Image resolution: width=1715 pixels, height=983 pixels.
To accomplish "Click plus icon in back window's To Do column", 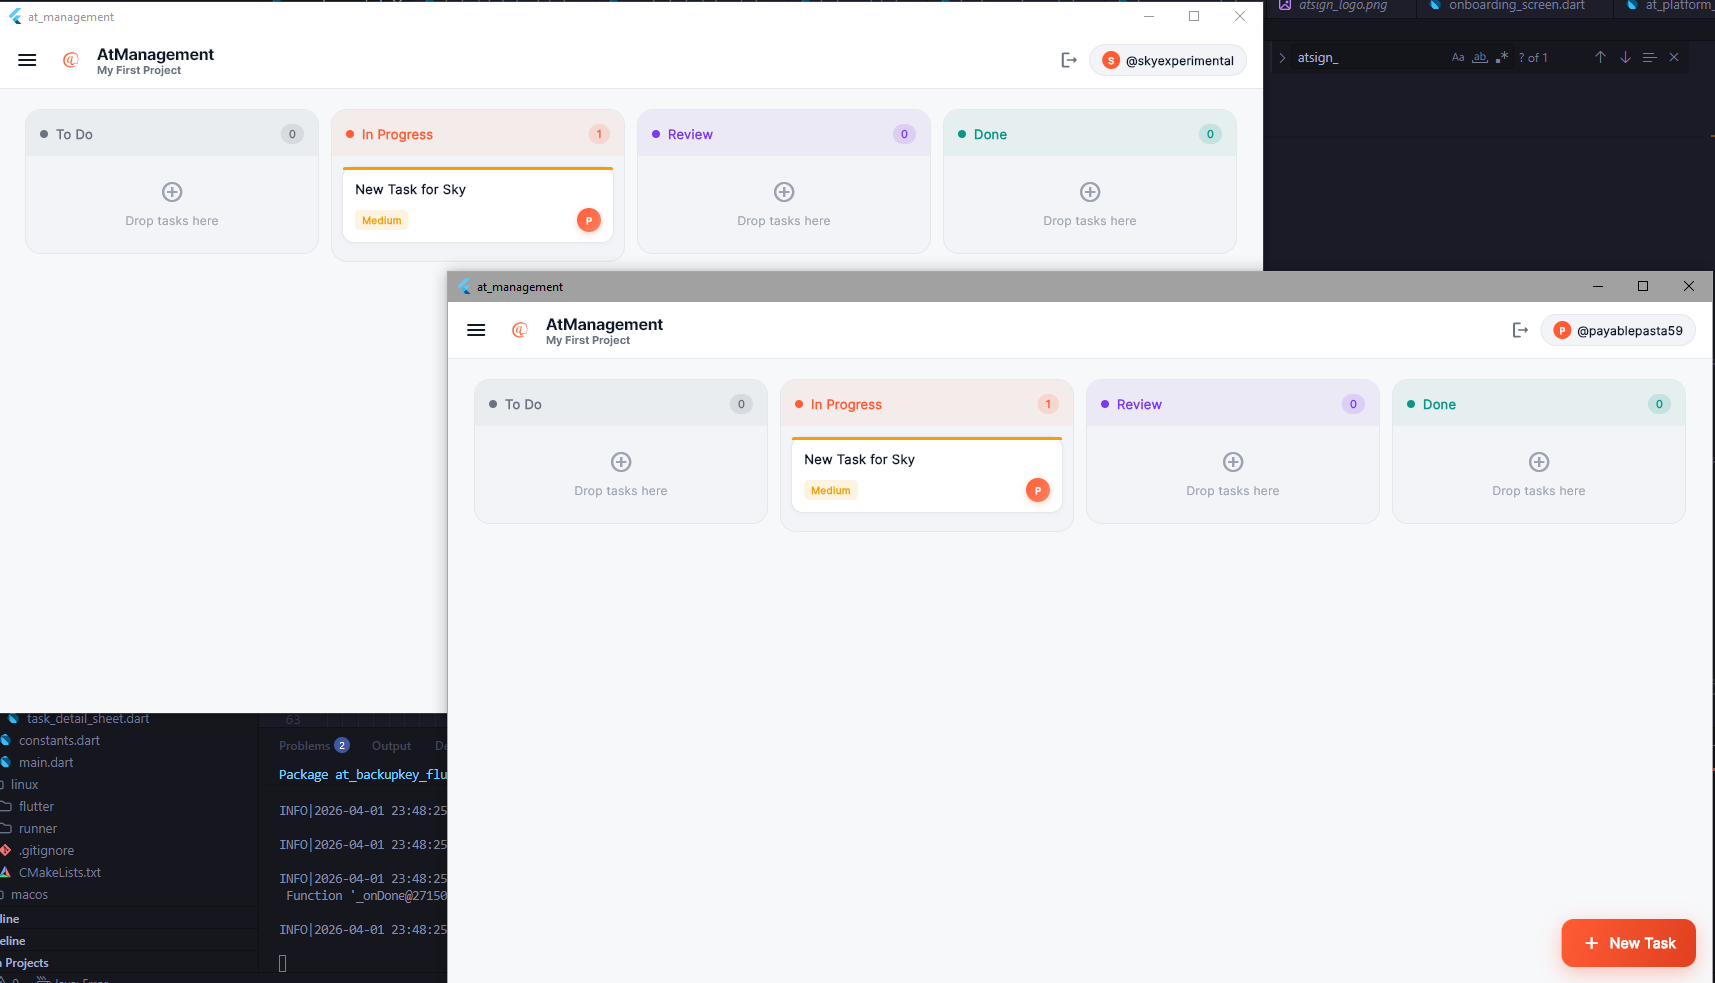I will click(172, 192).
